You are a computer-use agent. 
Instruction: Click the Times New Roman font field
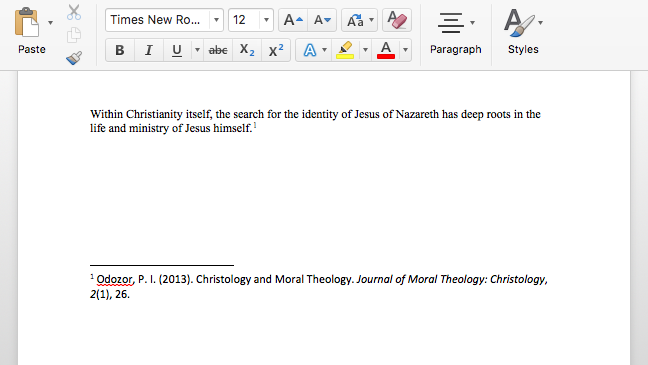point(157,20)
